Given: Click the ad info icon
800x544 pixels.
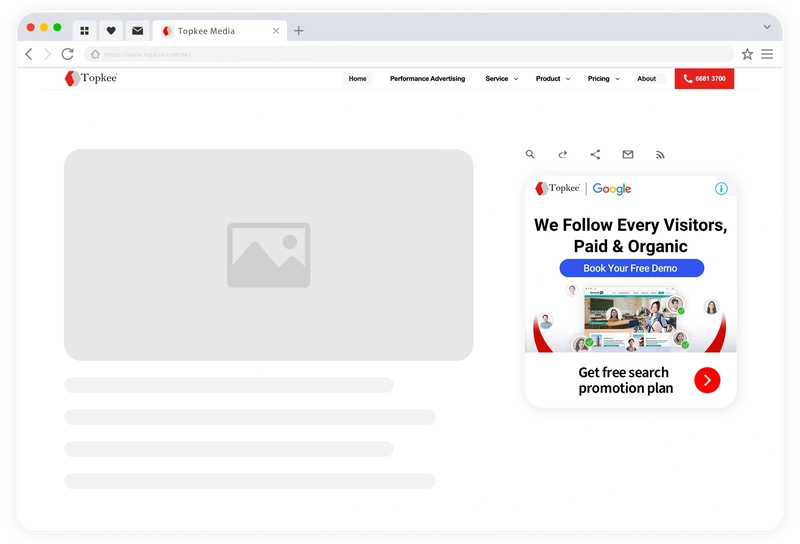Looking at the screenshot, I should (x=721, y=188).
